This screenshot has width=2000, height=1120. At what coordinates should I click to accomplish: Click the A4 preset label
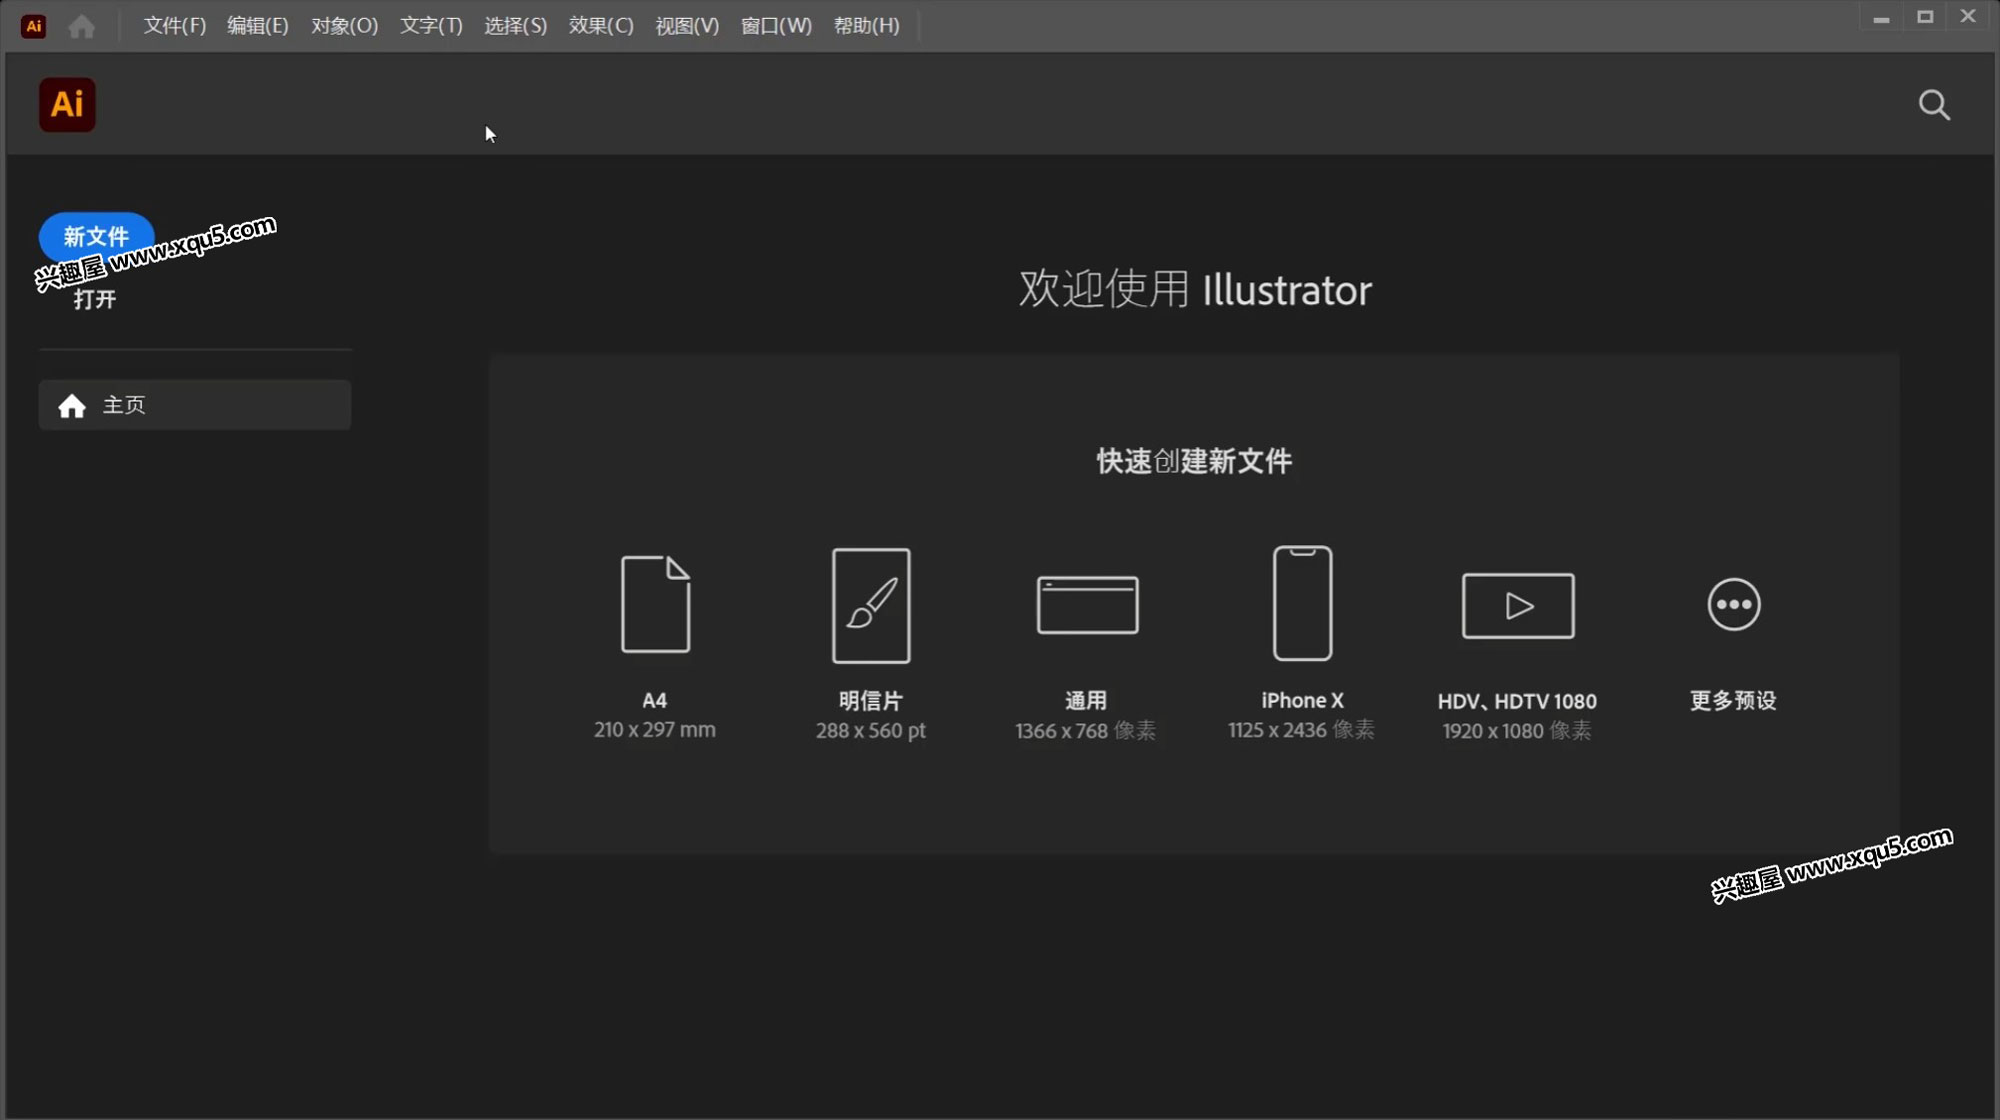point(655,700)
